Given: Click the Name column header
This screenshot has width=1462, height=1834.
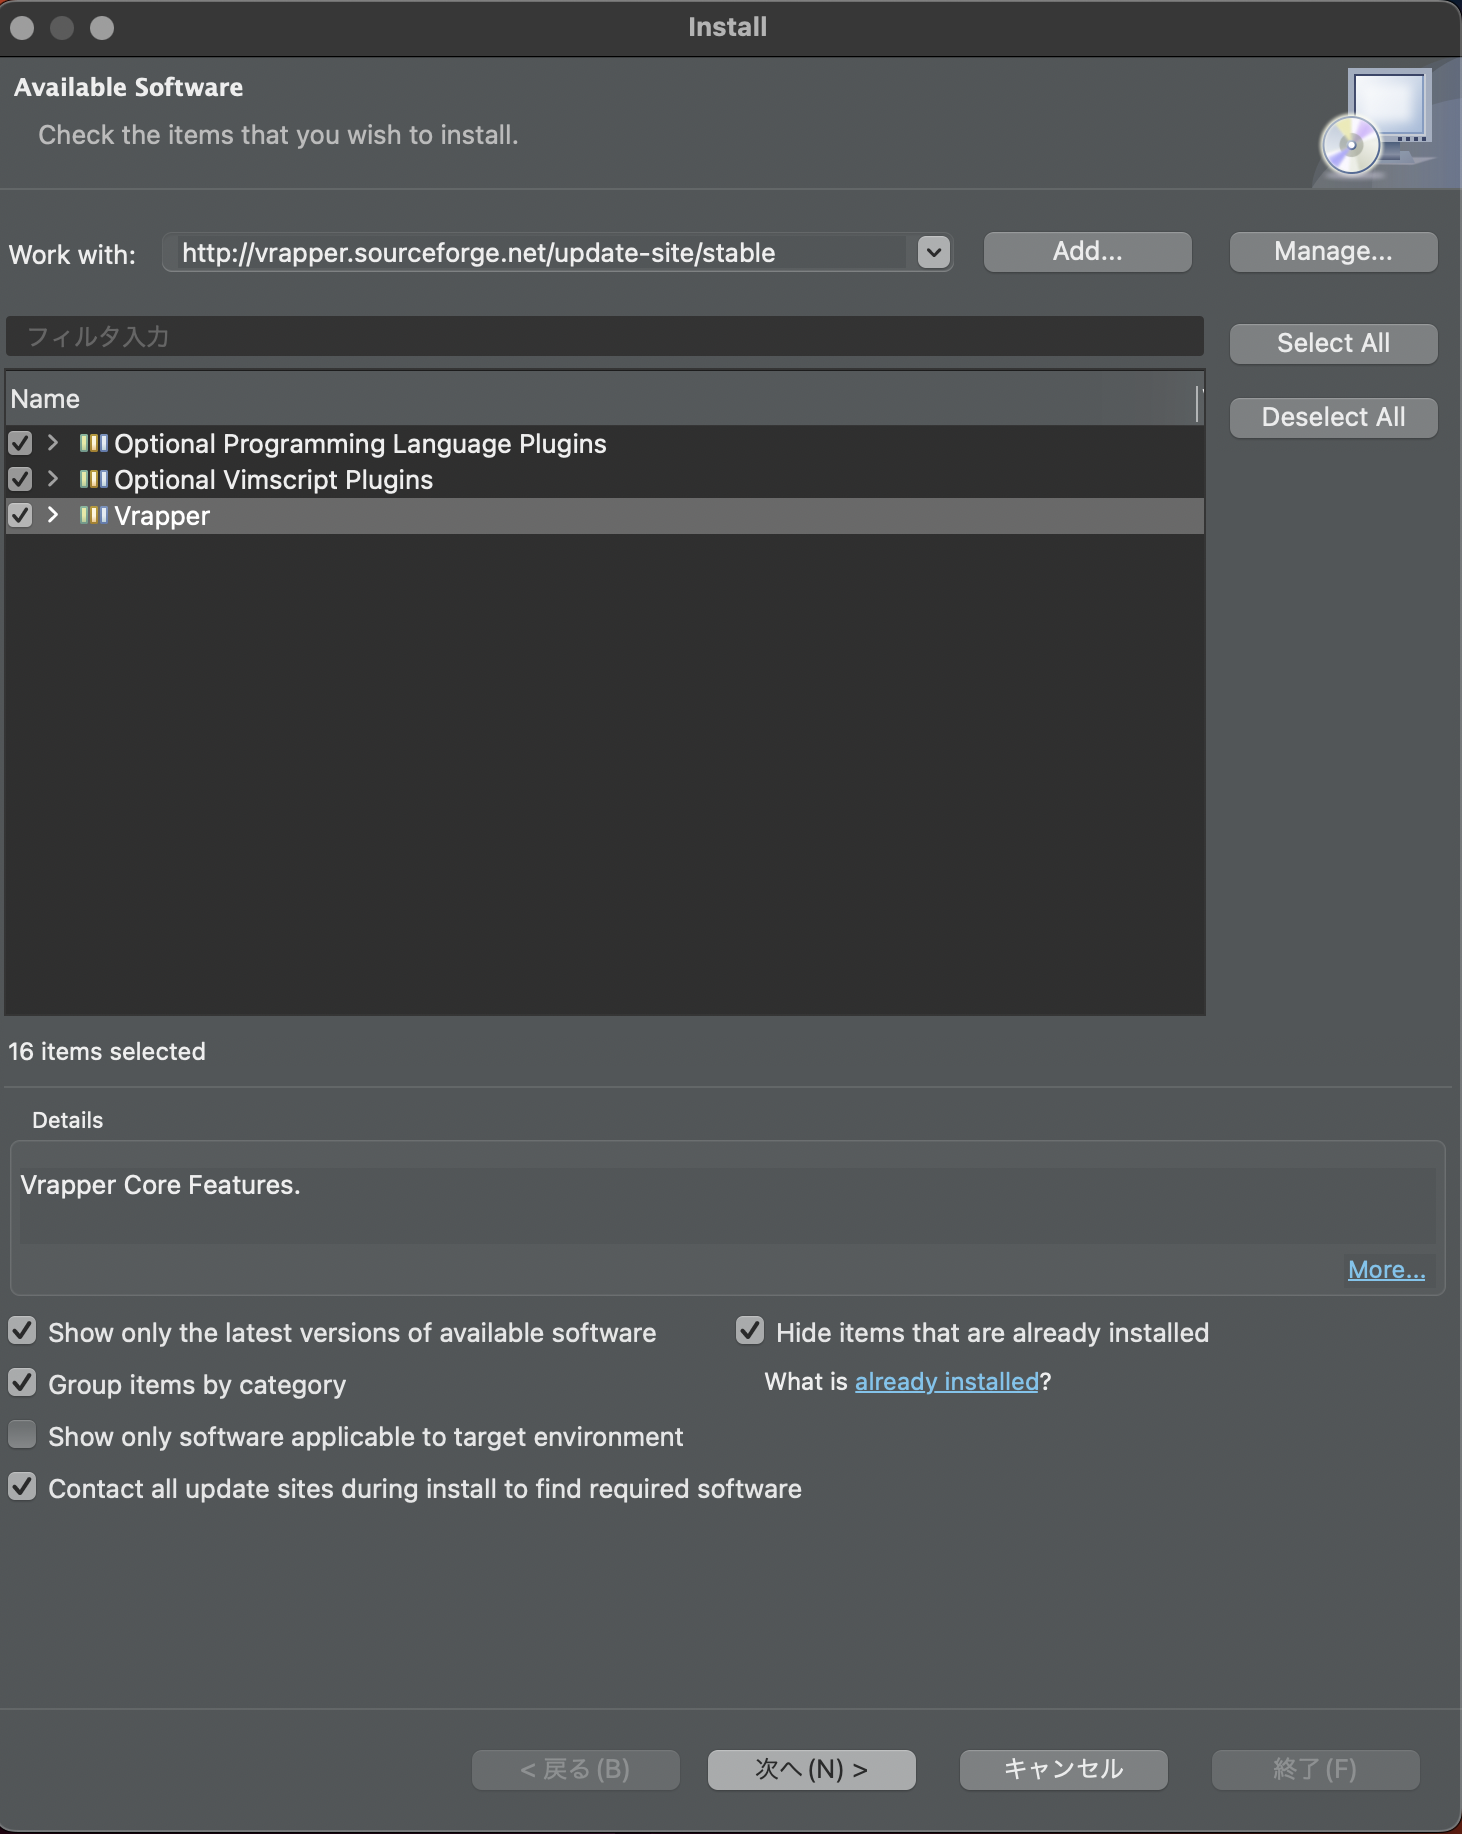Looking at the screenshot, I should [x=602, y=399].
